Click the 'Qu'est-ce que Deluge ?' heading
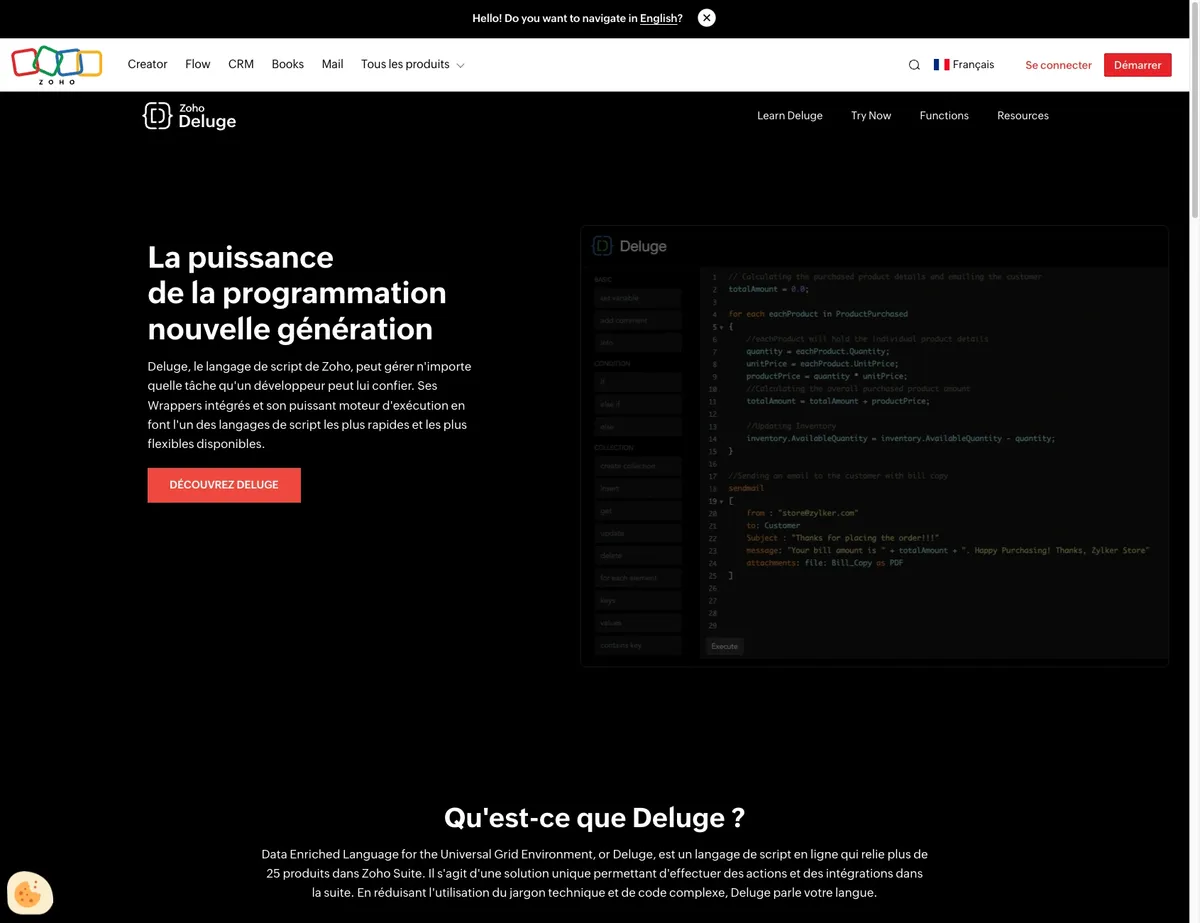 594,818
